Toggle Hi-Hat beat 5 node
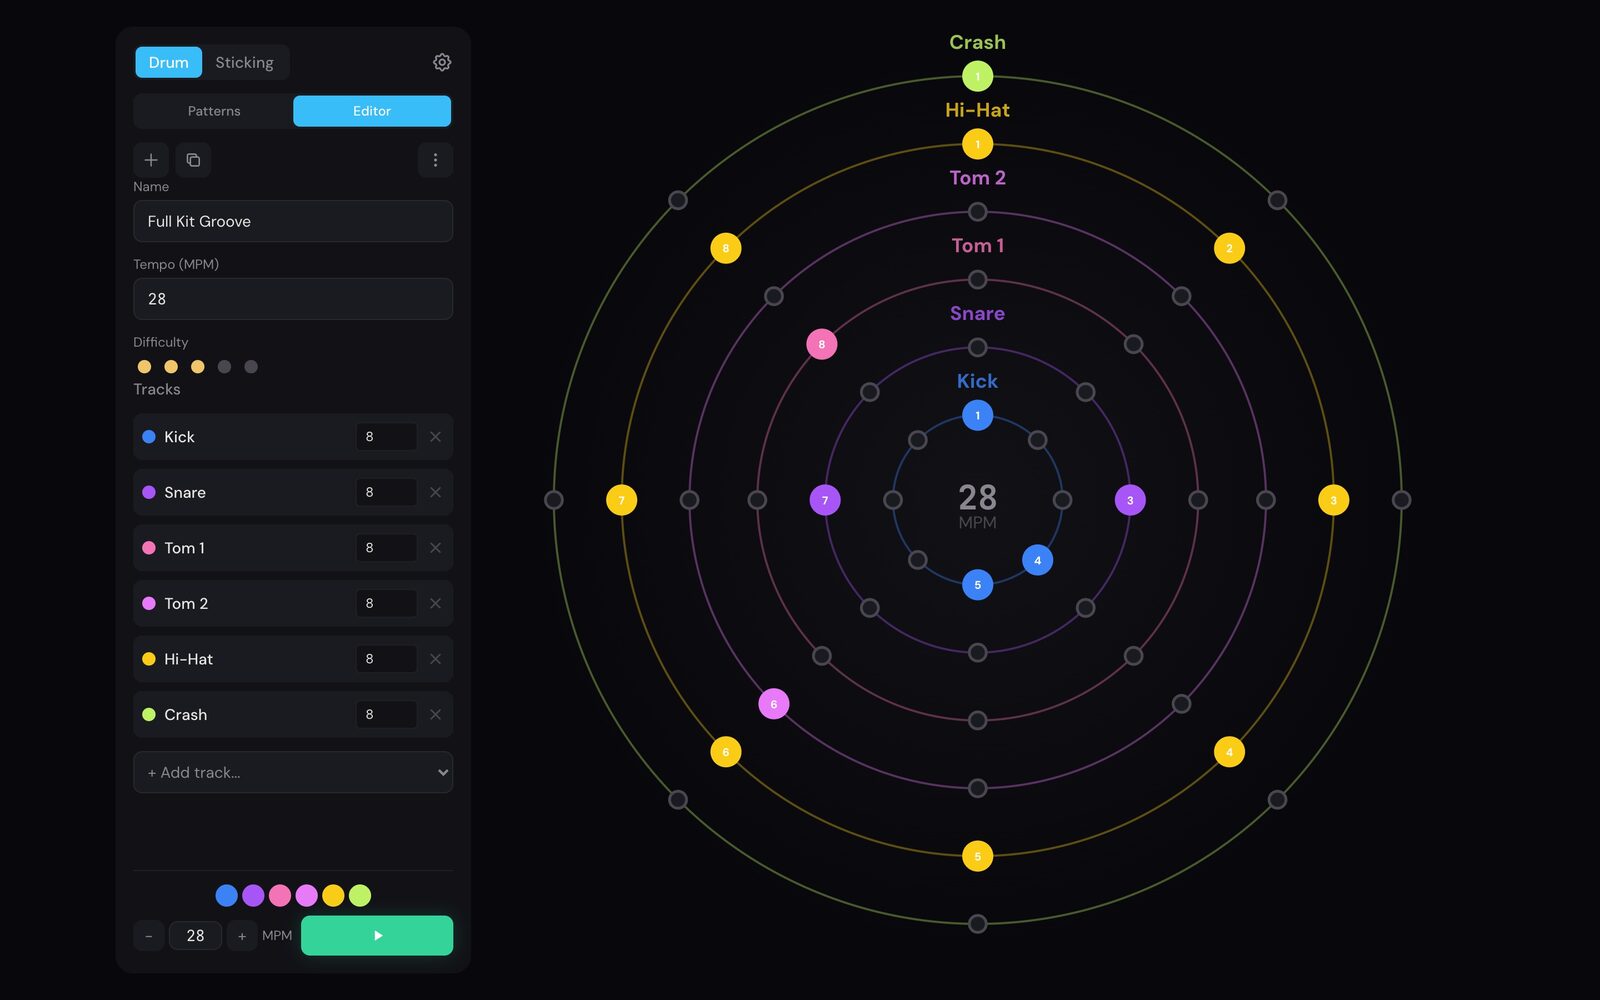Viewport: 1600px width, 1000px height. tap(977, 856)
